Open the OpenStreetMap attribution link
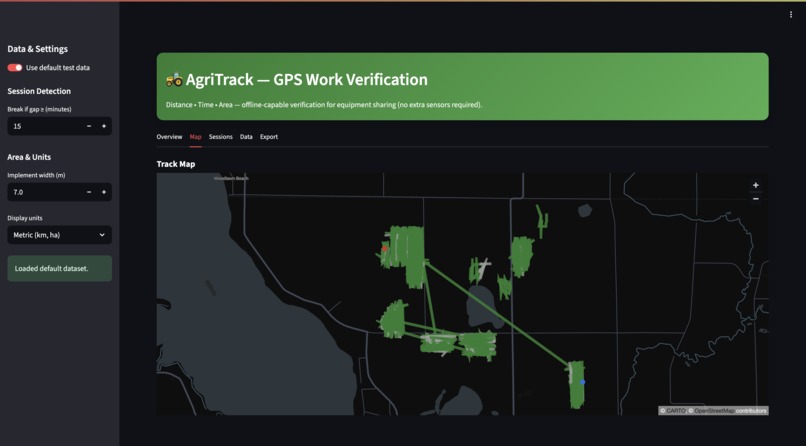This screenshot has width=806, height=446. [x=714, y=411]
